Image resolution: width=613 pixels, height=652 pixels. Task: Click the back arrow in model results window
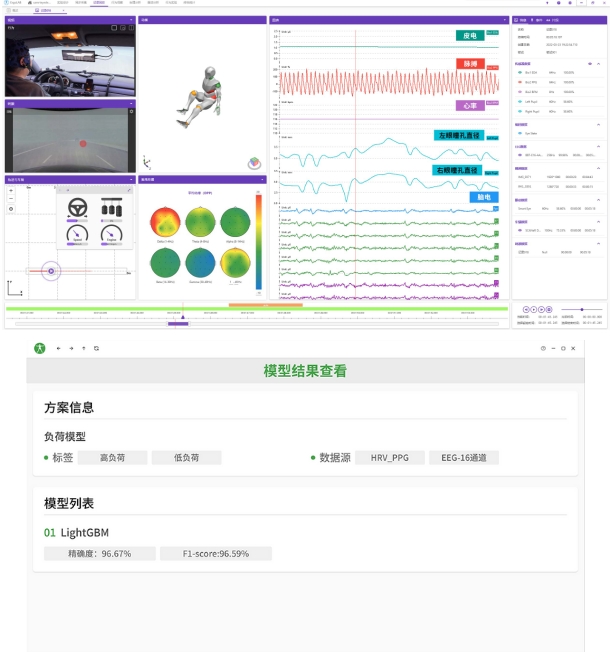(x=59, y=348)
